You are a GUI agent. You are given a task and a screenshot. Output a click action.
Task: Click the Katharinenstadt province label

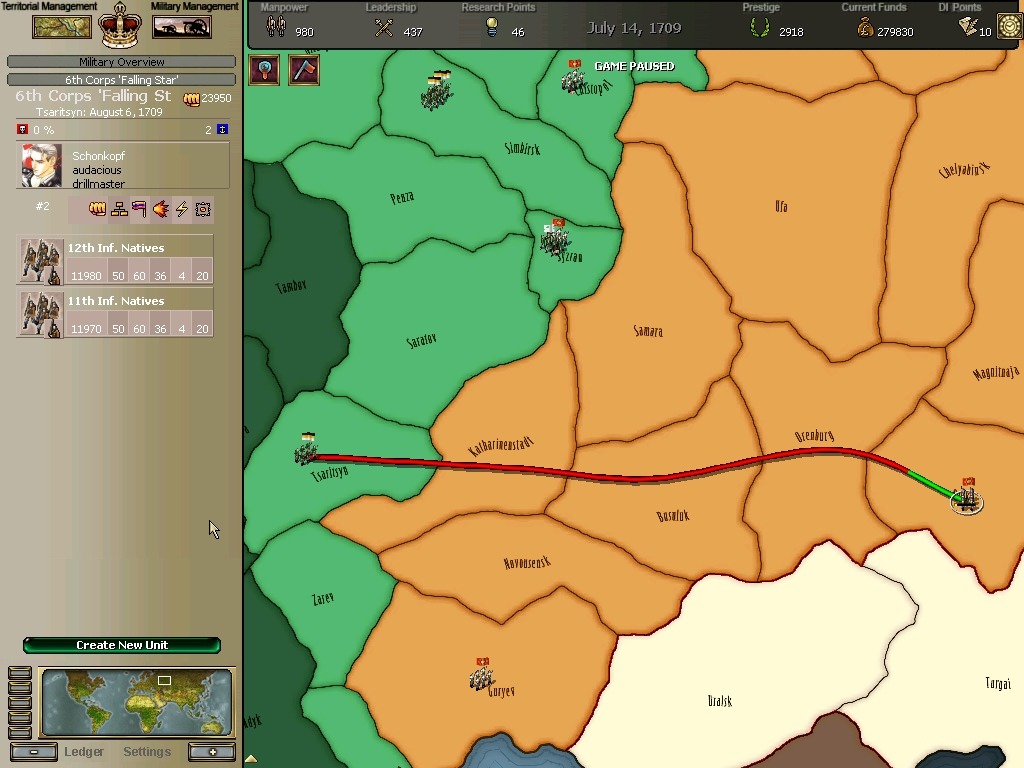pyautogui.click(x=501, y=445)
